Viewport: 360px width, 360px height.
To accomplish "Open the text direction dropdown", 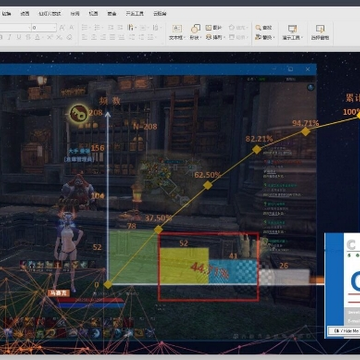I will pos(132,28).
